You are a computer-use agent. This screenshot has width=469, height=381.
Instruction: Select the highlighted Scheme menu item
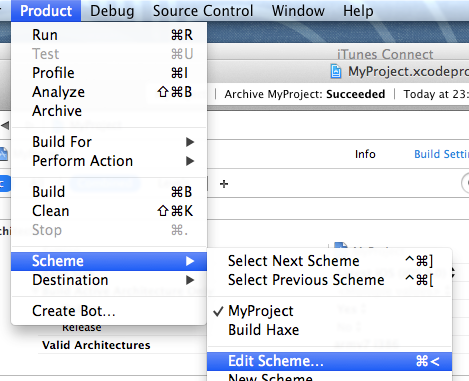click(109, 261)
